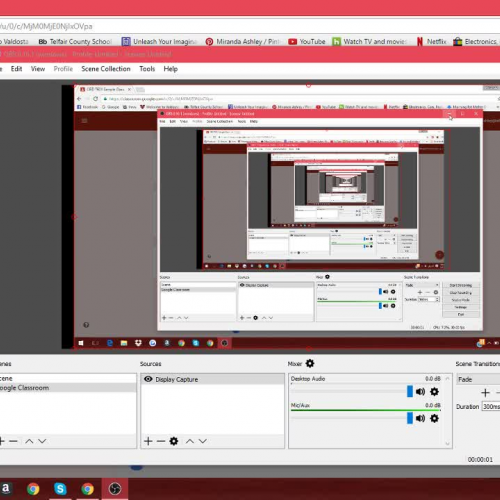Image resolution: width=500 pixels, height=500 pixels.
Task: Open the Miranda Ashley Pinterest bookmark
Action: [243, 42]
